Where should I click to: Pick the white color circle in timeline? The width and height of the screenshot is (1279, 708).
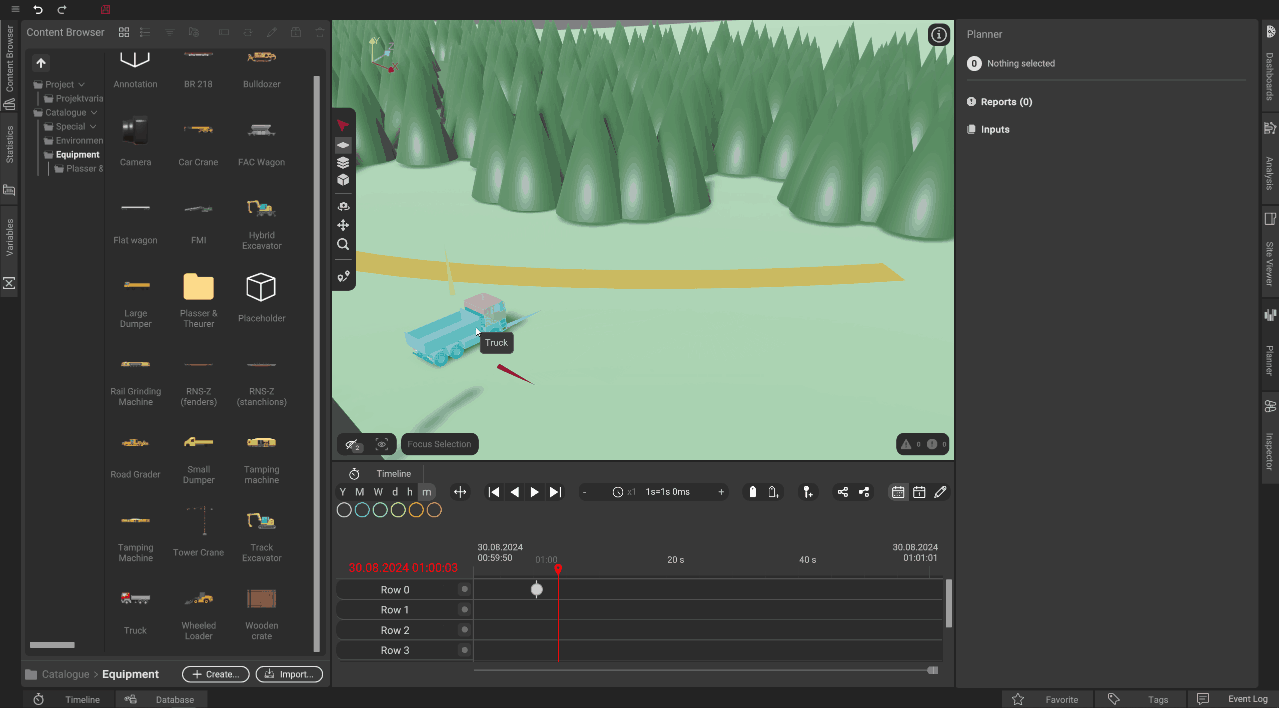pyautogui.click(x=344, y=510)
